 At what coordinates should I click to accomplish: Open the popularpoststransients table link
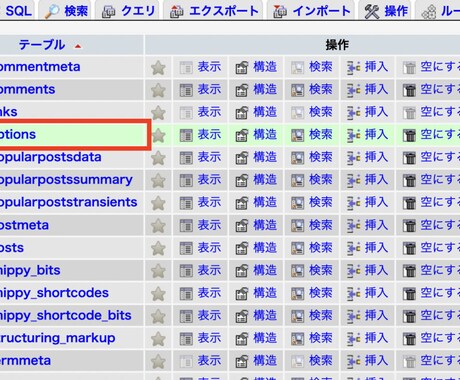click(x=69, y=202)
